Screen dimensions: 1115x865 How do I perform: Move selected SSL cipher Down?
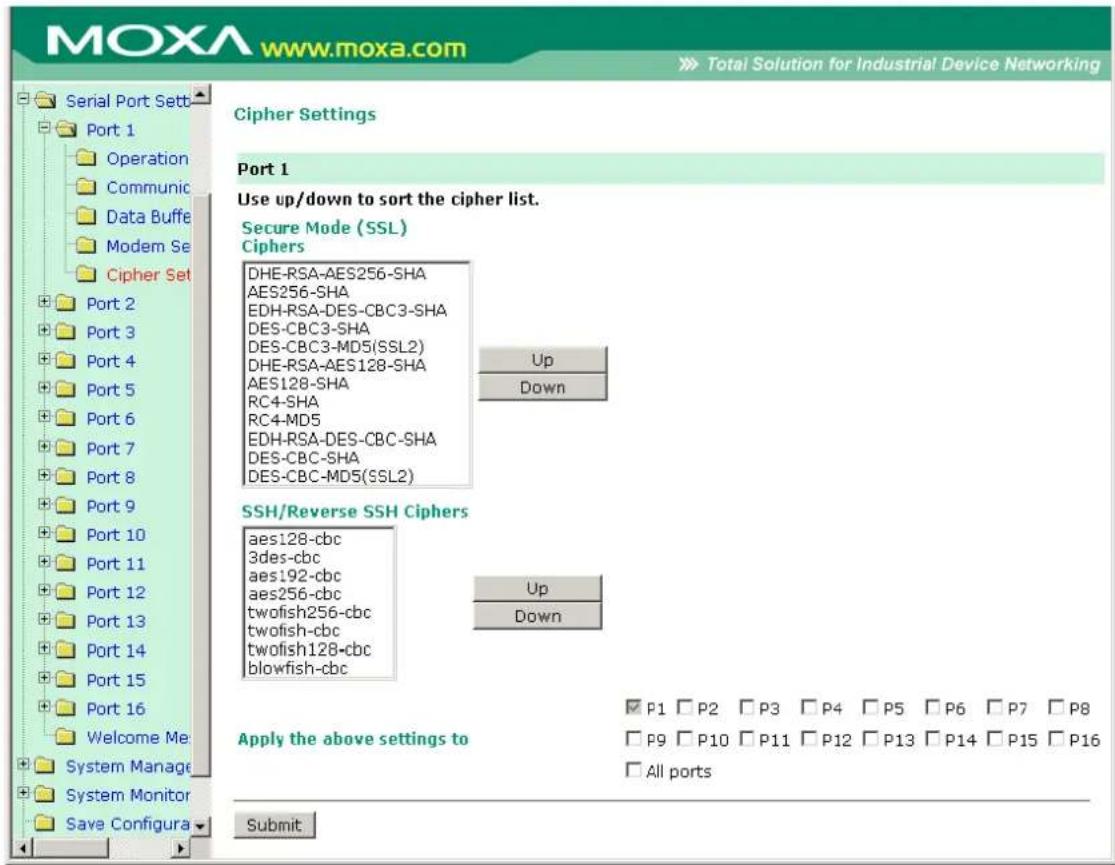coord(543,388)
